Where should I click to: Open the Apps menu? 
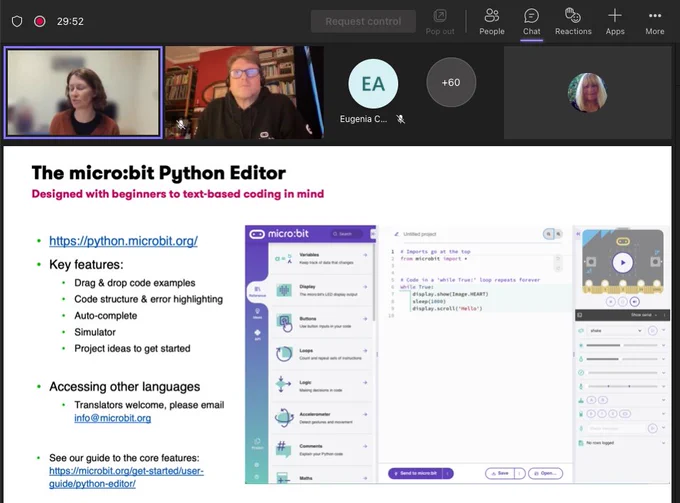point(615,22)
